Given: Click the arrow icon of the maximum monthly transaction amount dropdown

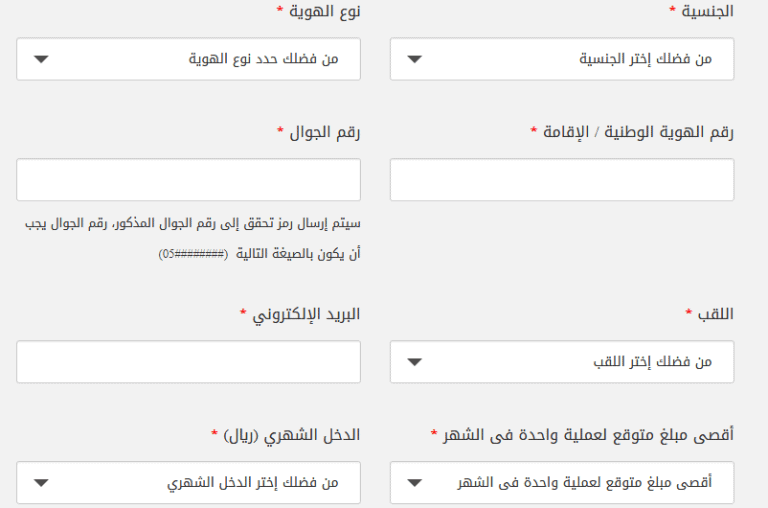Looking at the screenshot, I should click(x=414, y=483).
